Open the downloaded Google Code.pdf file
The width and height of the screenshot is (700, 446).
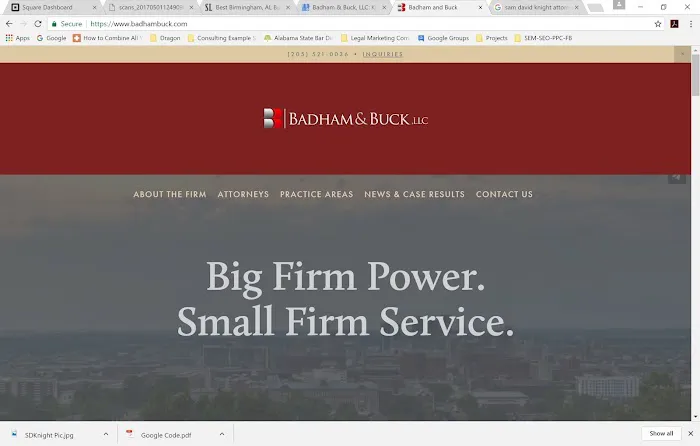click(x=166, y=435)
